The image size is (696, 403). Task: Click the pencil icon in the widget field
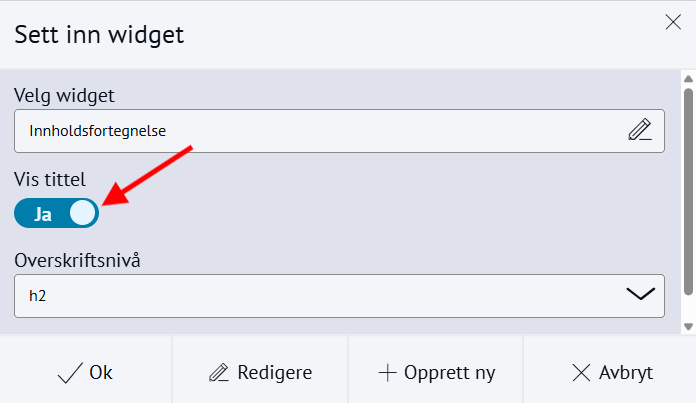tap(639, 130)
